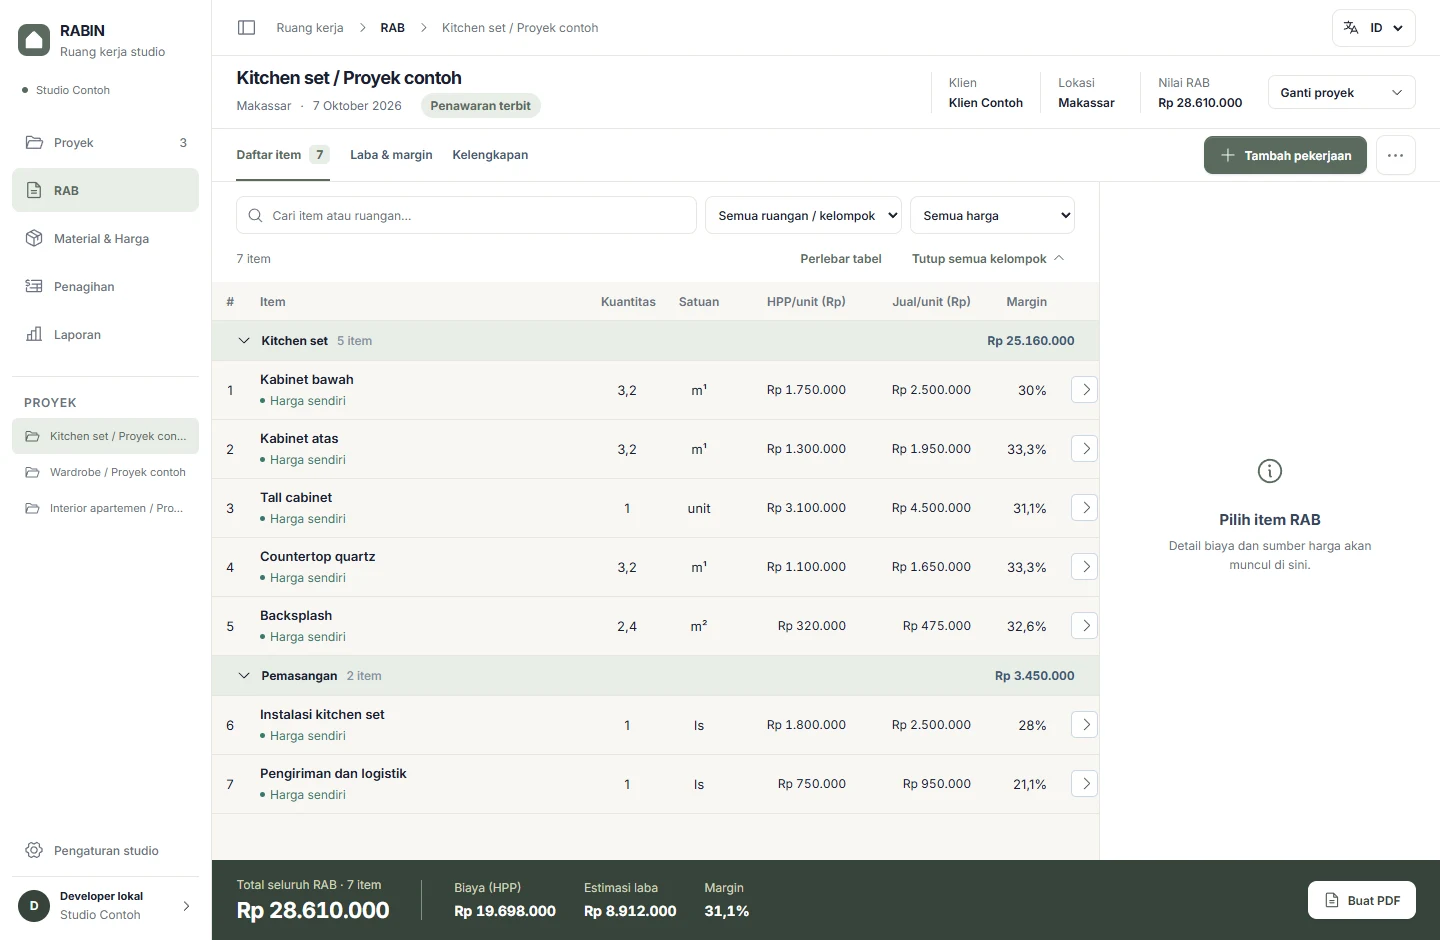Switch to the Kelengkapan tab

[x=490, y=155]
